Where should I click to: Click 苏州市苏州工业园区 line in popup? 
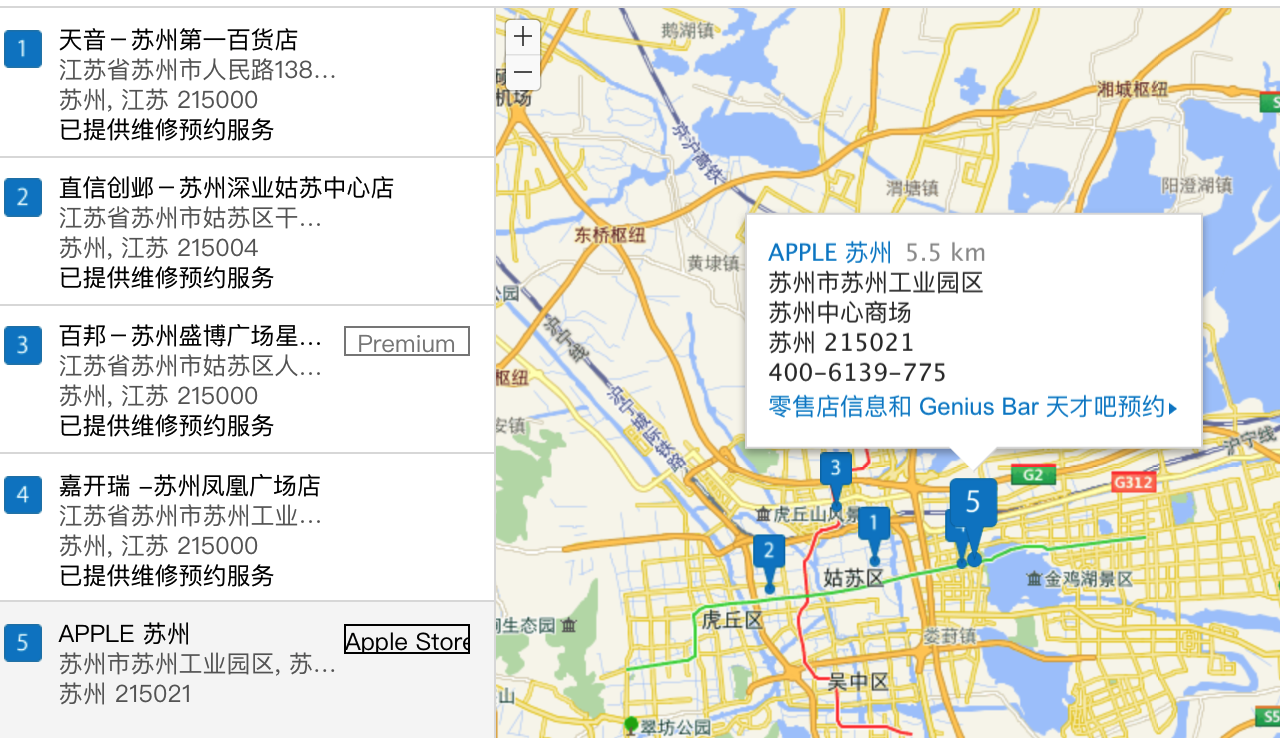[876, 283]
